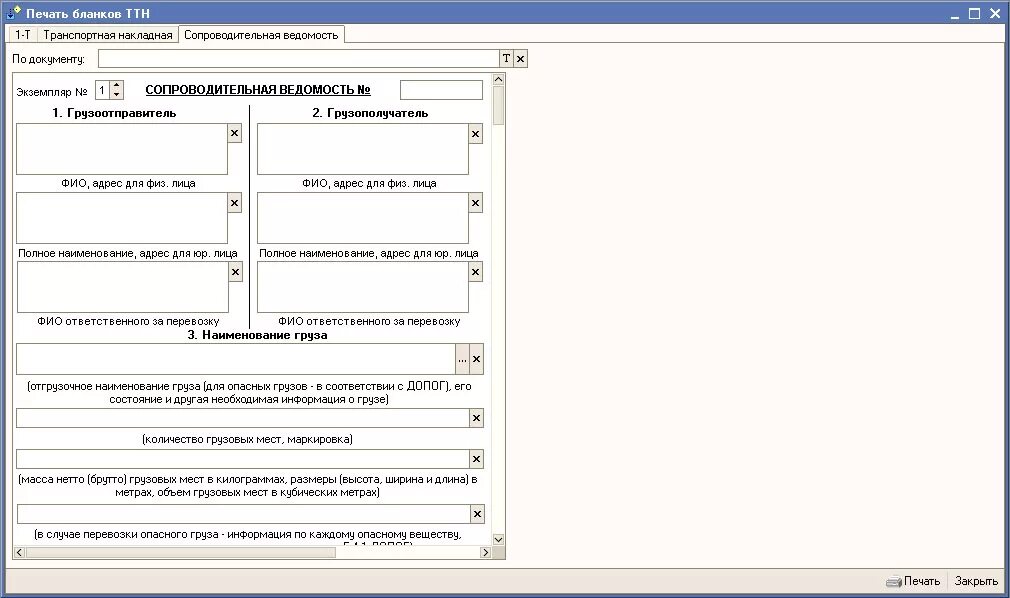
Task: Maximize the Печать бланков ТТН window
Action: pos(975,14)
